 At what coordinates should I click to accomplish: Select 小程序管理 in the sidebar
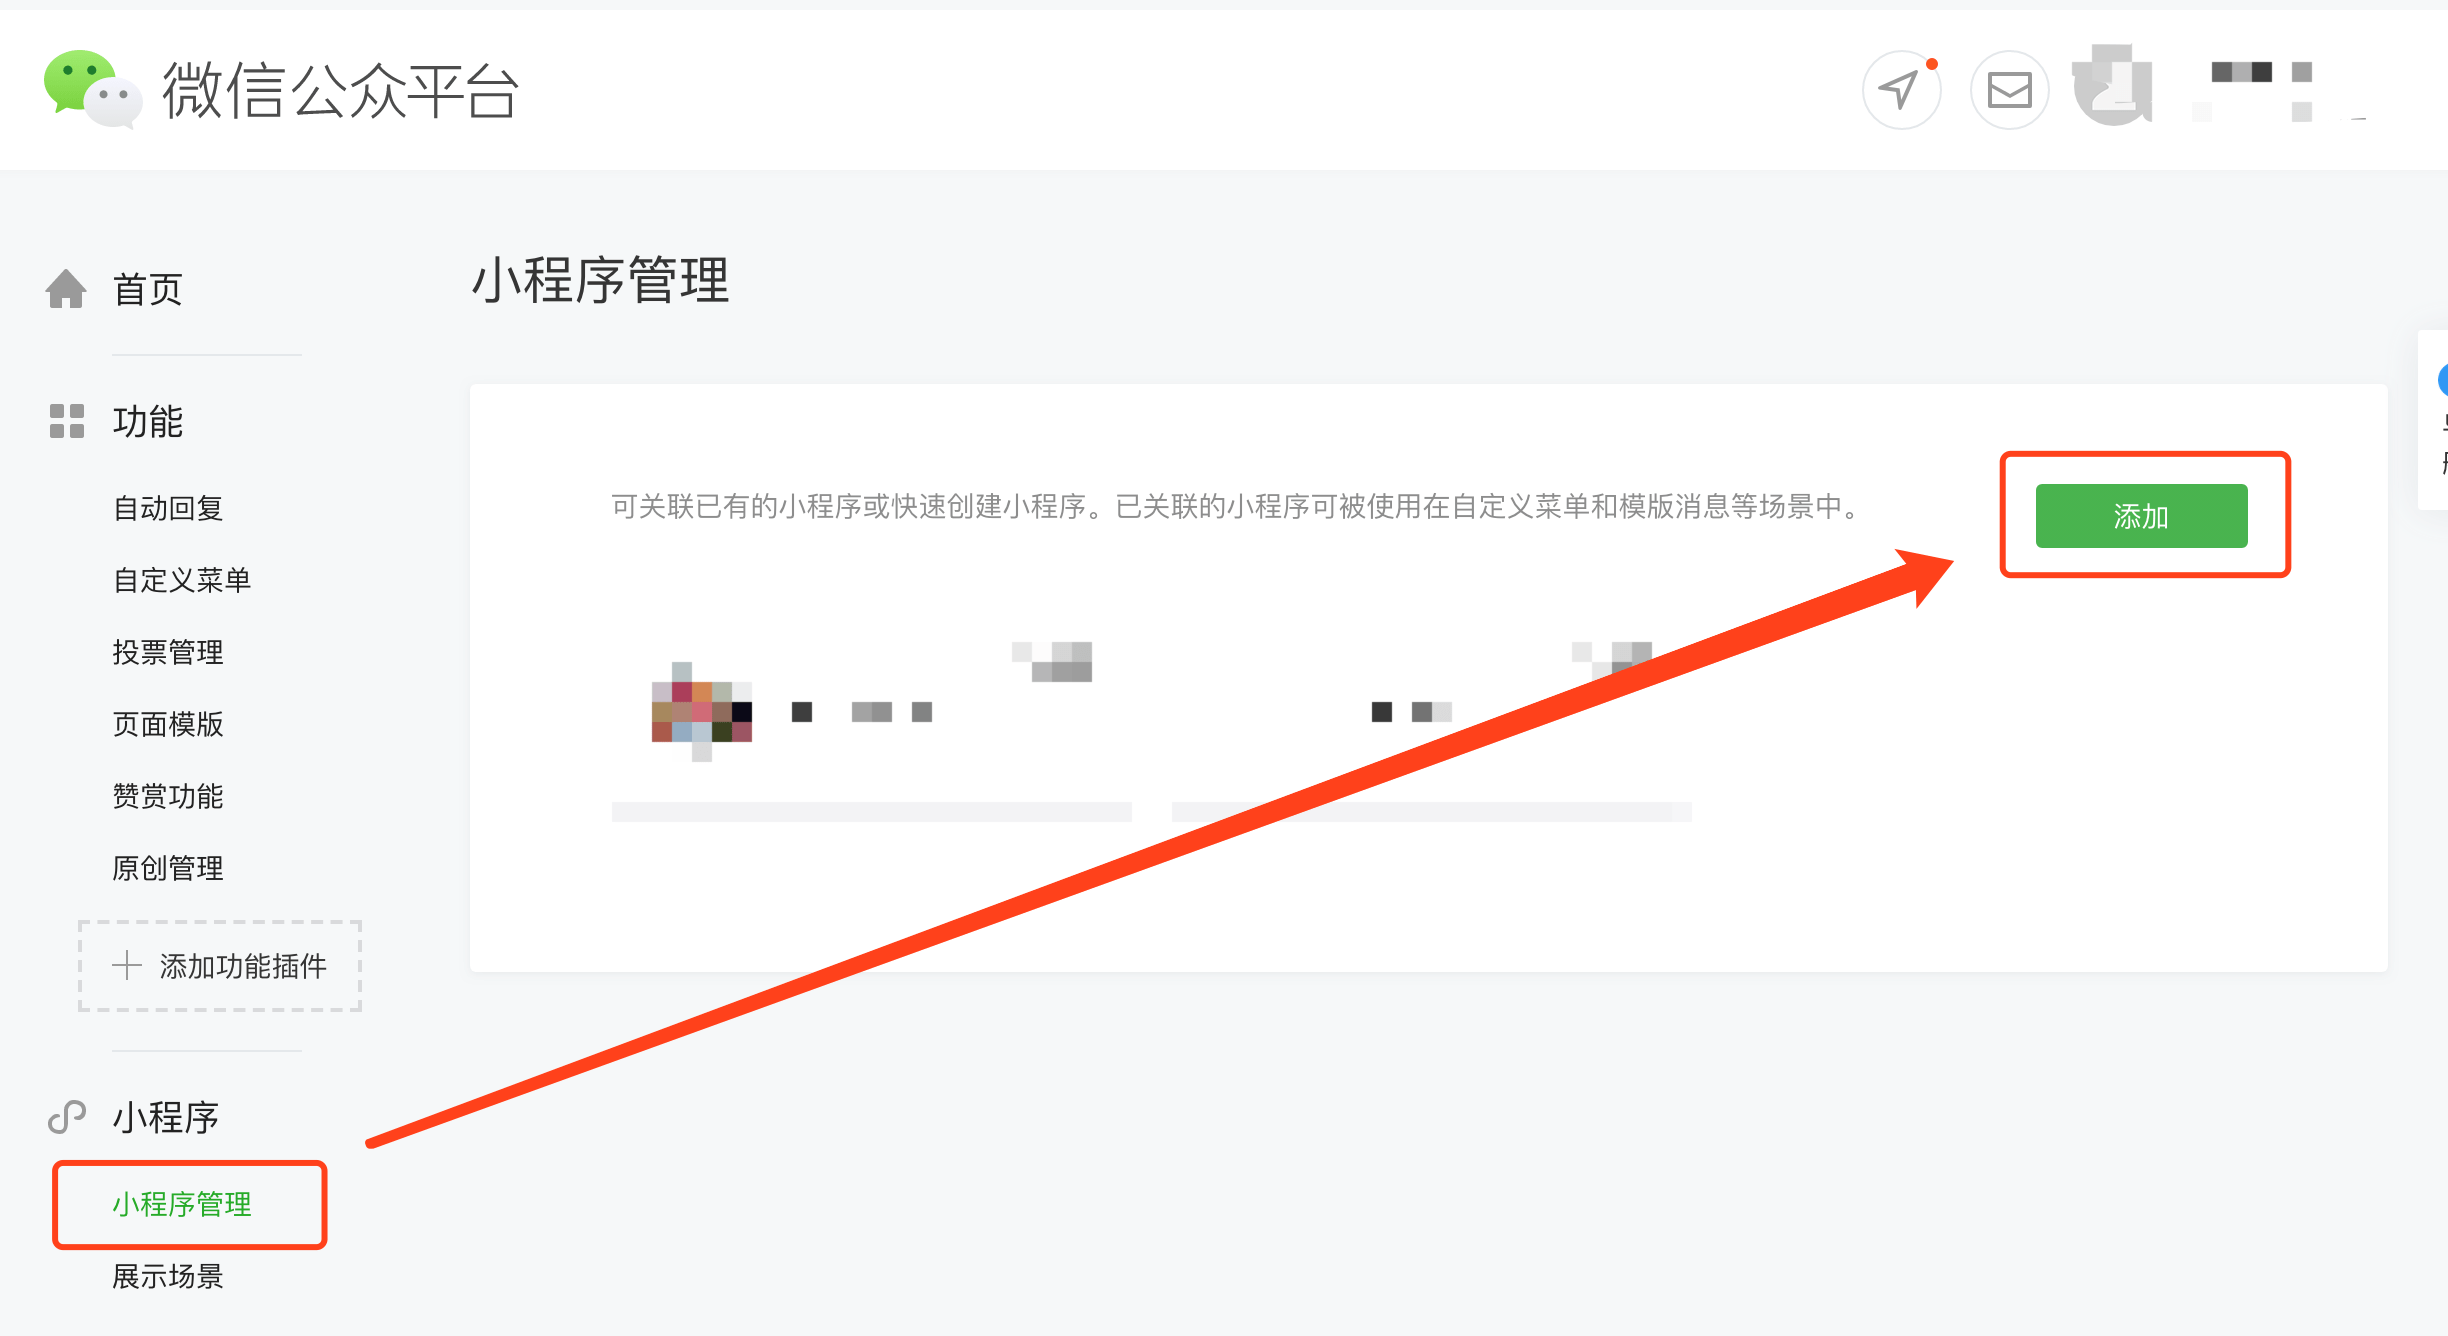click(x=182, y=1204)
